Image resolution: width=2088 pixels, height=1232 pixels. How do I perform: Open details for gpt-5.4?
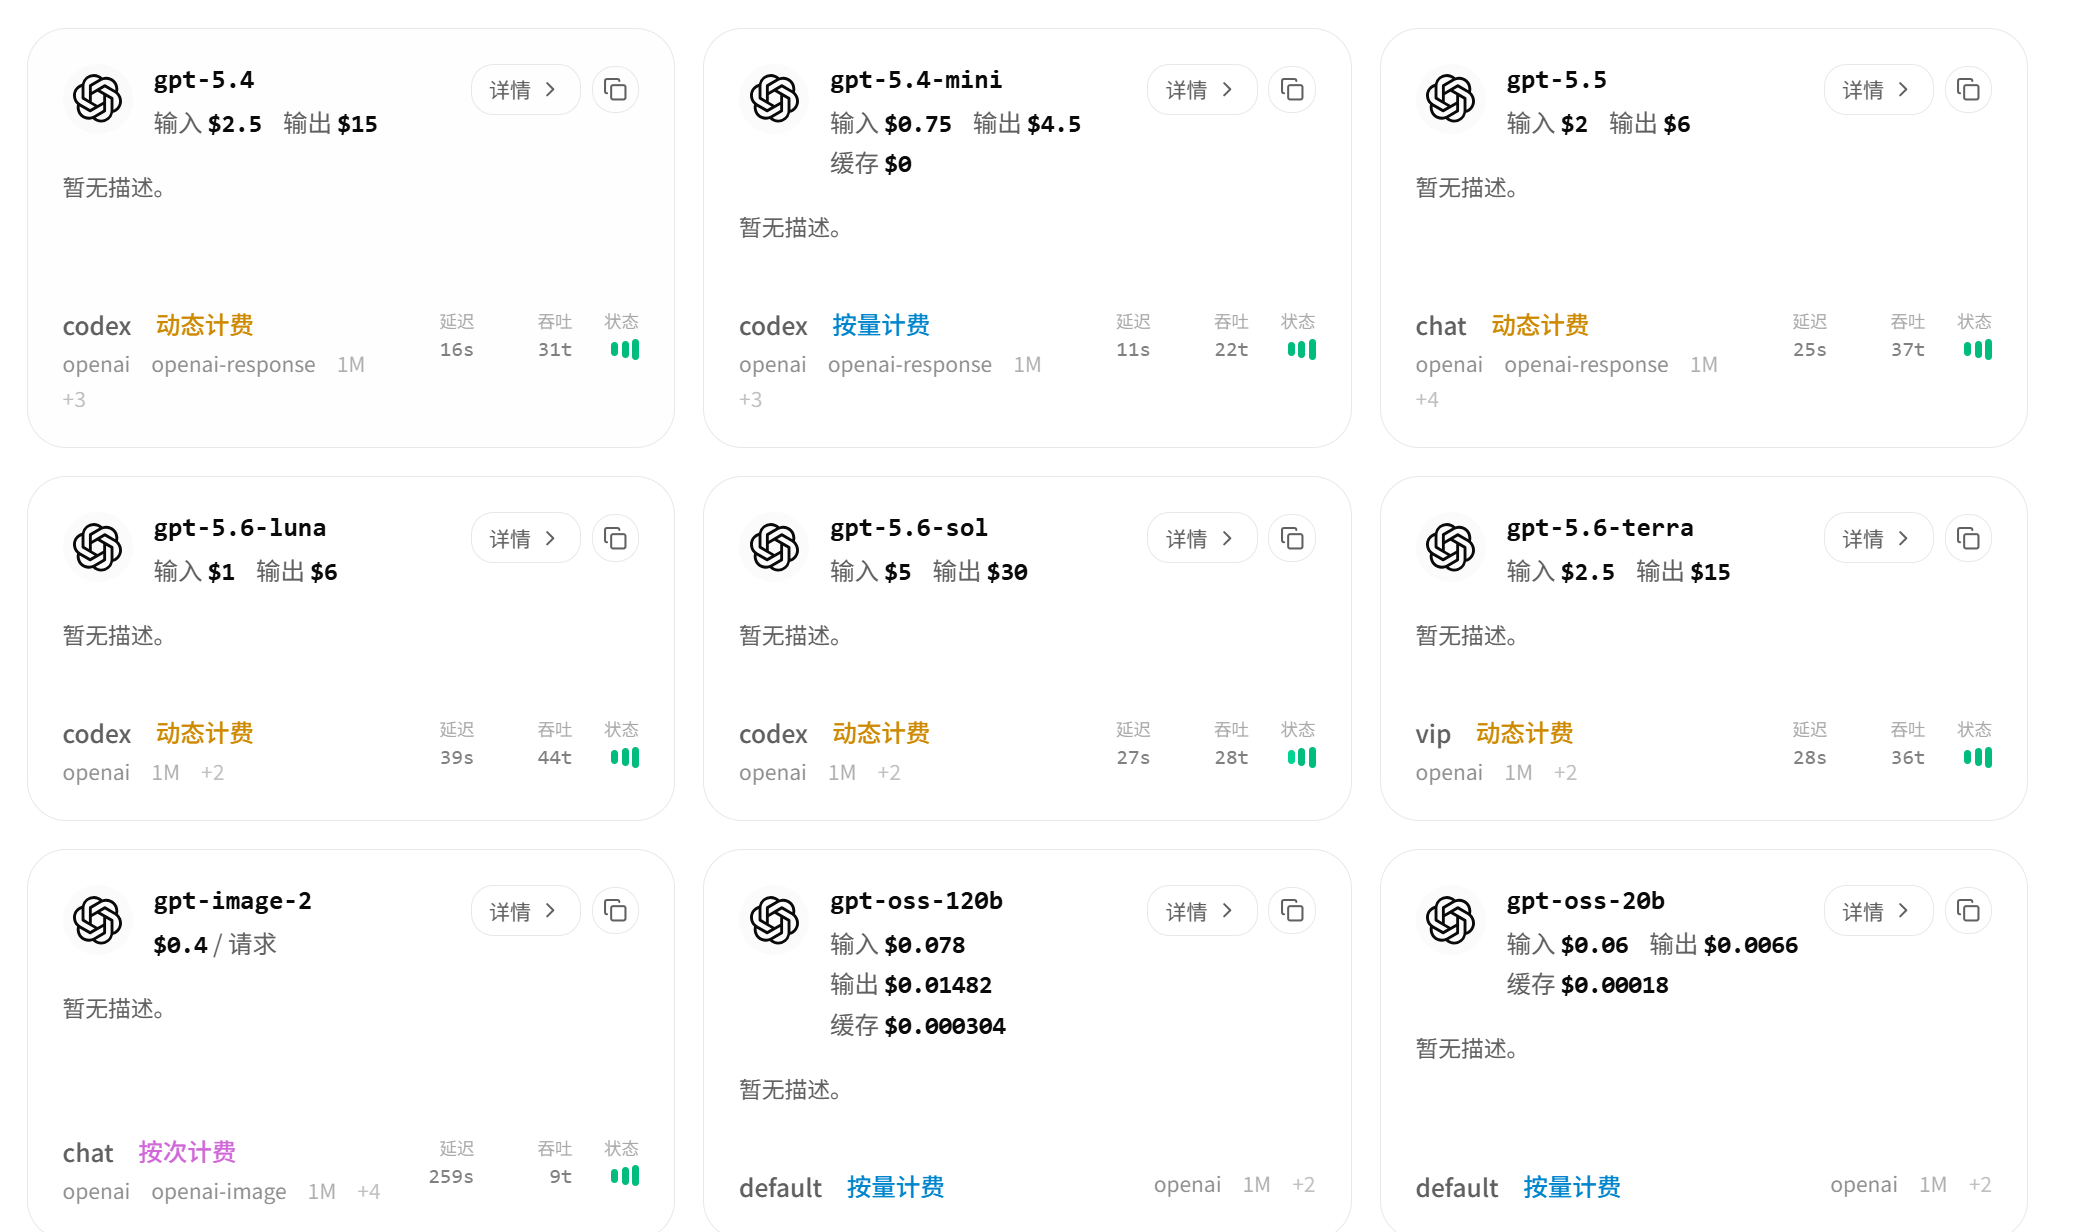(525, 90)
